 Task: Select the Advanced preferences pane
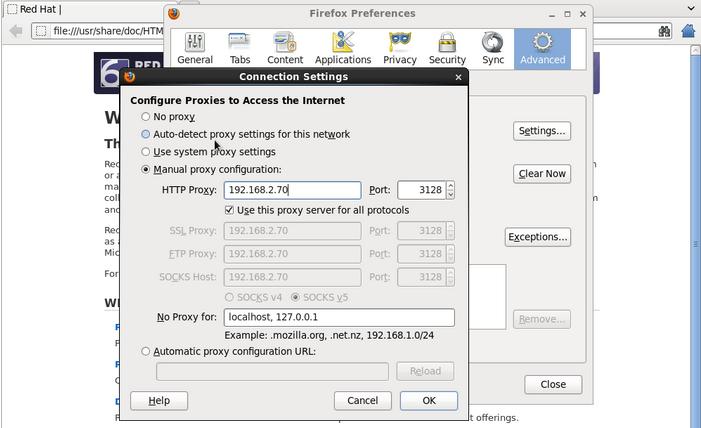coord(542,49)
